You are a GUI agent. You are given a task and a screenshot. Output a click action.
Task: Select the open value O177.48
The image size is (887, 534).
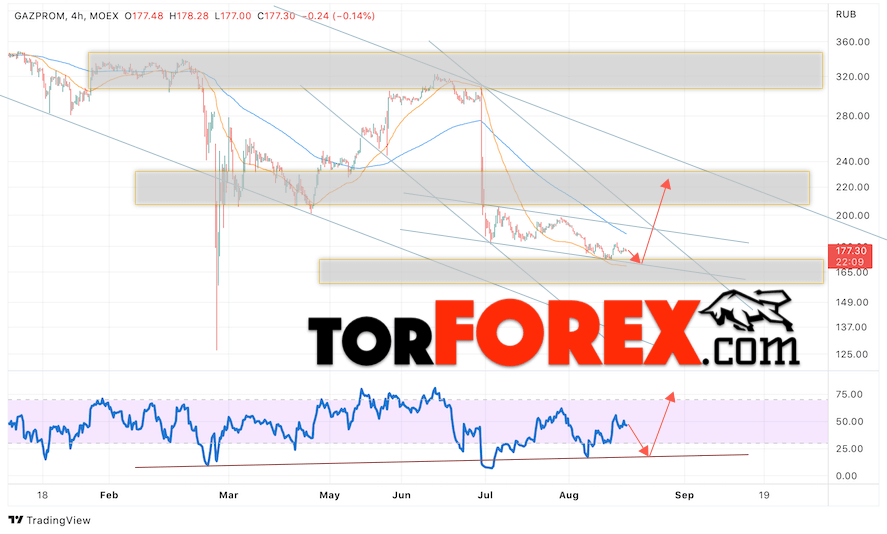144,16
